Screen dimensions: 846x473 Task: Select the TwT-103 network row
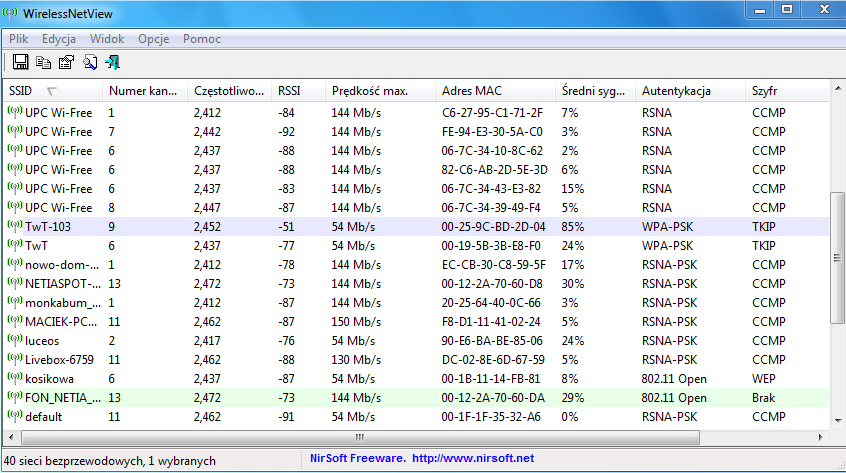coord(417,227)
